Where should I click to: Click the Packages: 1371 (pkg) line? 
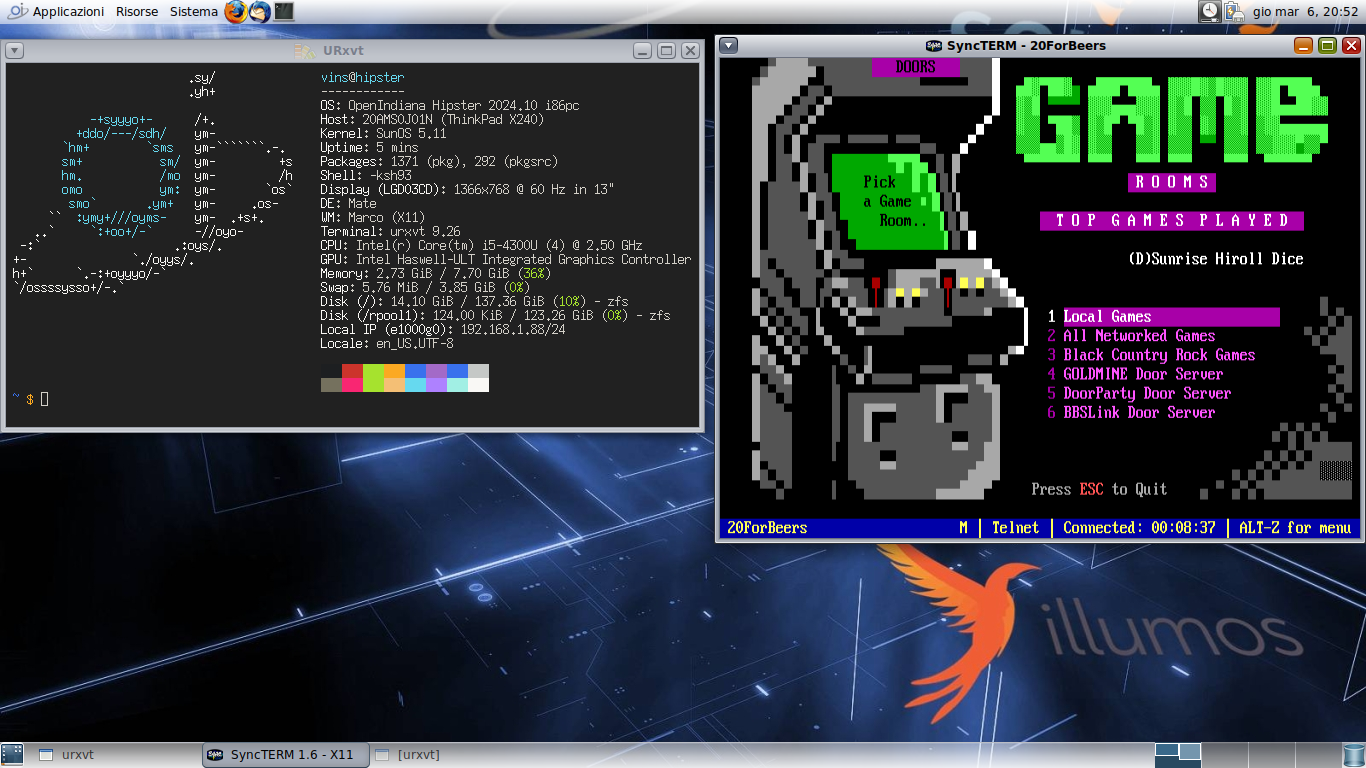click(x=439, y=161)
